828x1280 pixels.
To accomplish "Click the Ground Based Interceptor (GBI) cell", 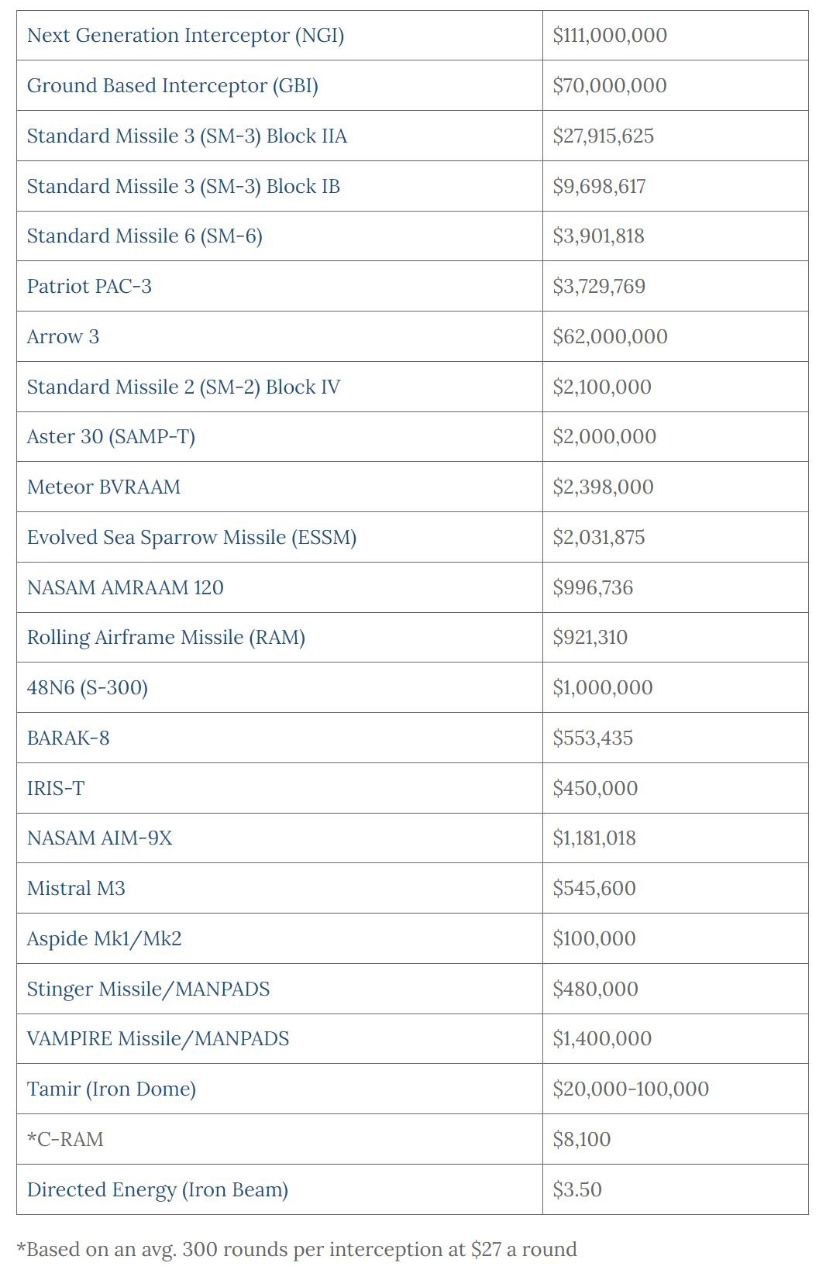I will point(172,86).
